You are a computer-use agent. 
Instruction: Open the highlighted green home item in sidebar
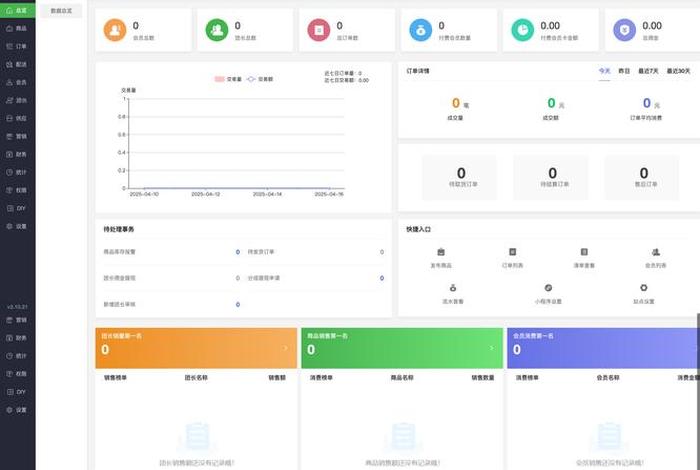17,10
